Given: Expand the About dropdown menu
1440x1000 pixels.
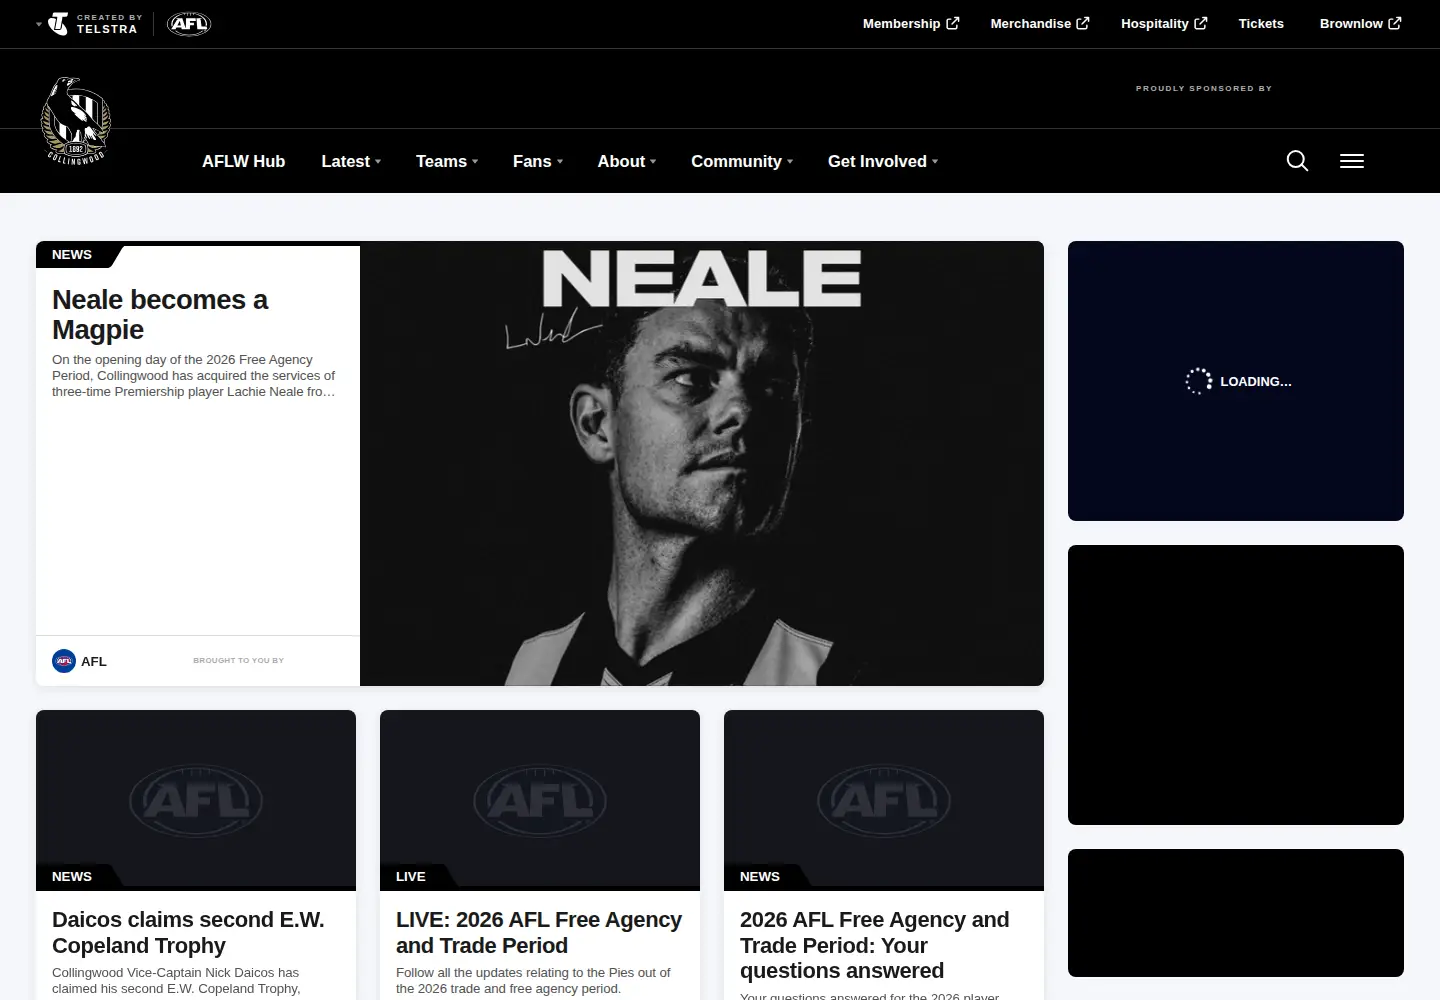Looking at the screenshot, I should pyautogui.click(x=627, y=161).
